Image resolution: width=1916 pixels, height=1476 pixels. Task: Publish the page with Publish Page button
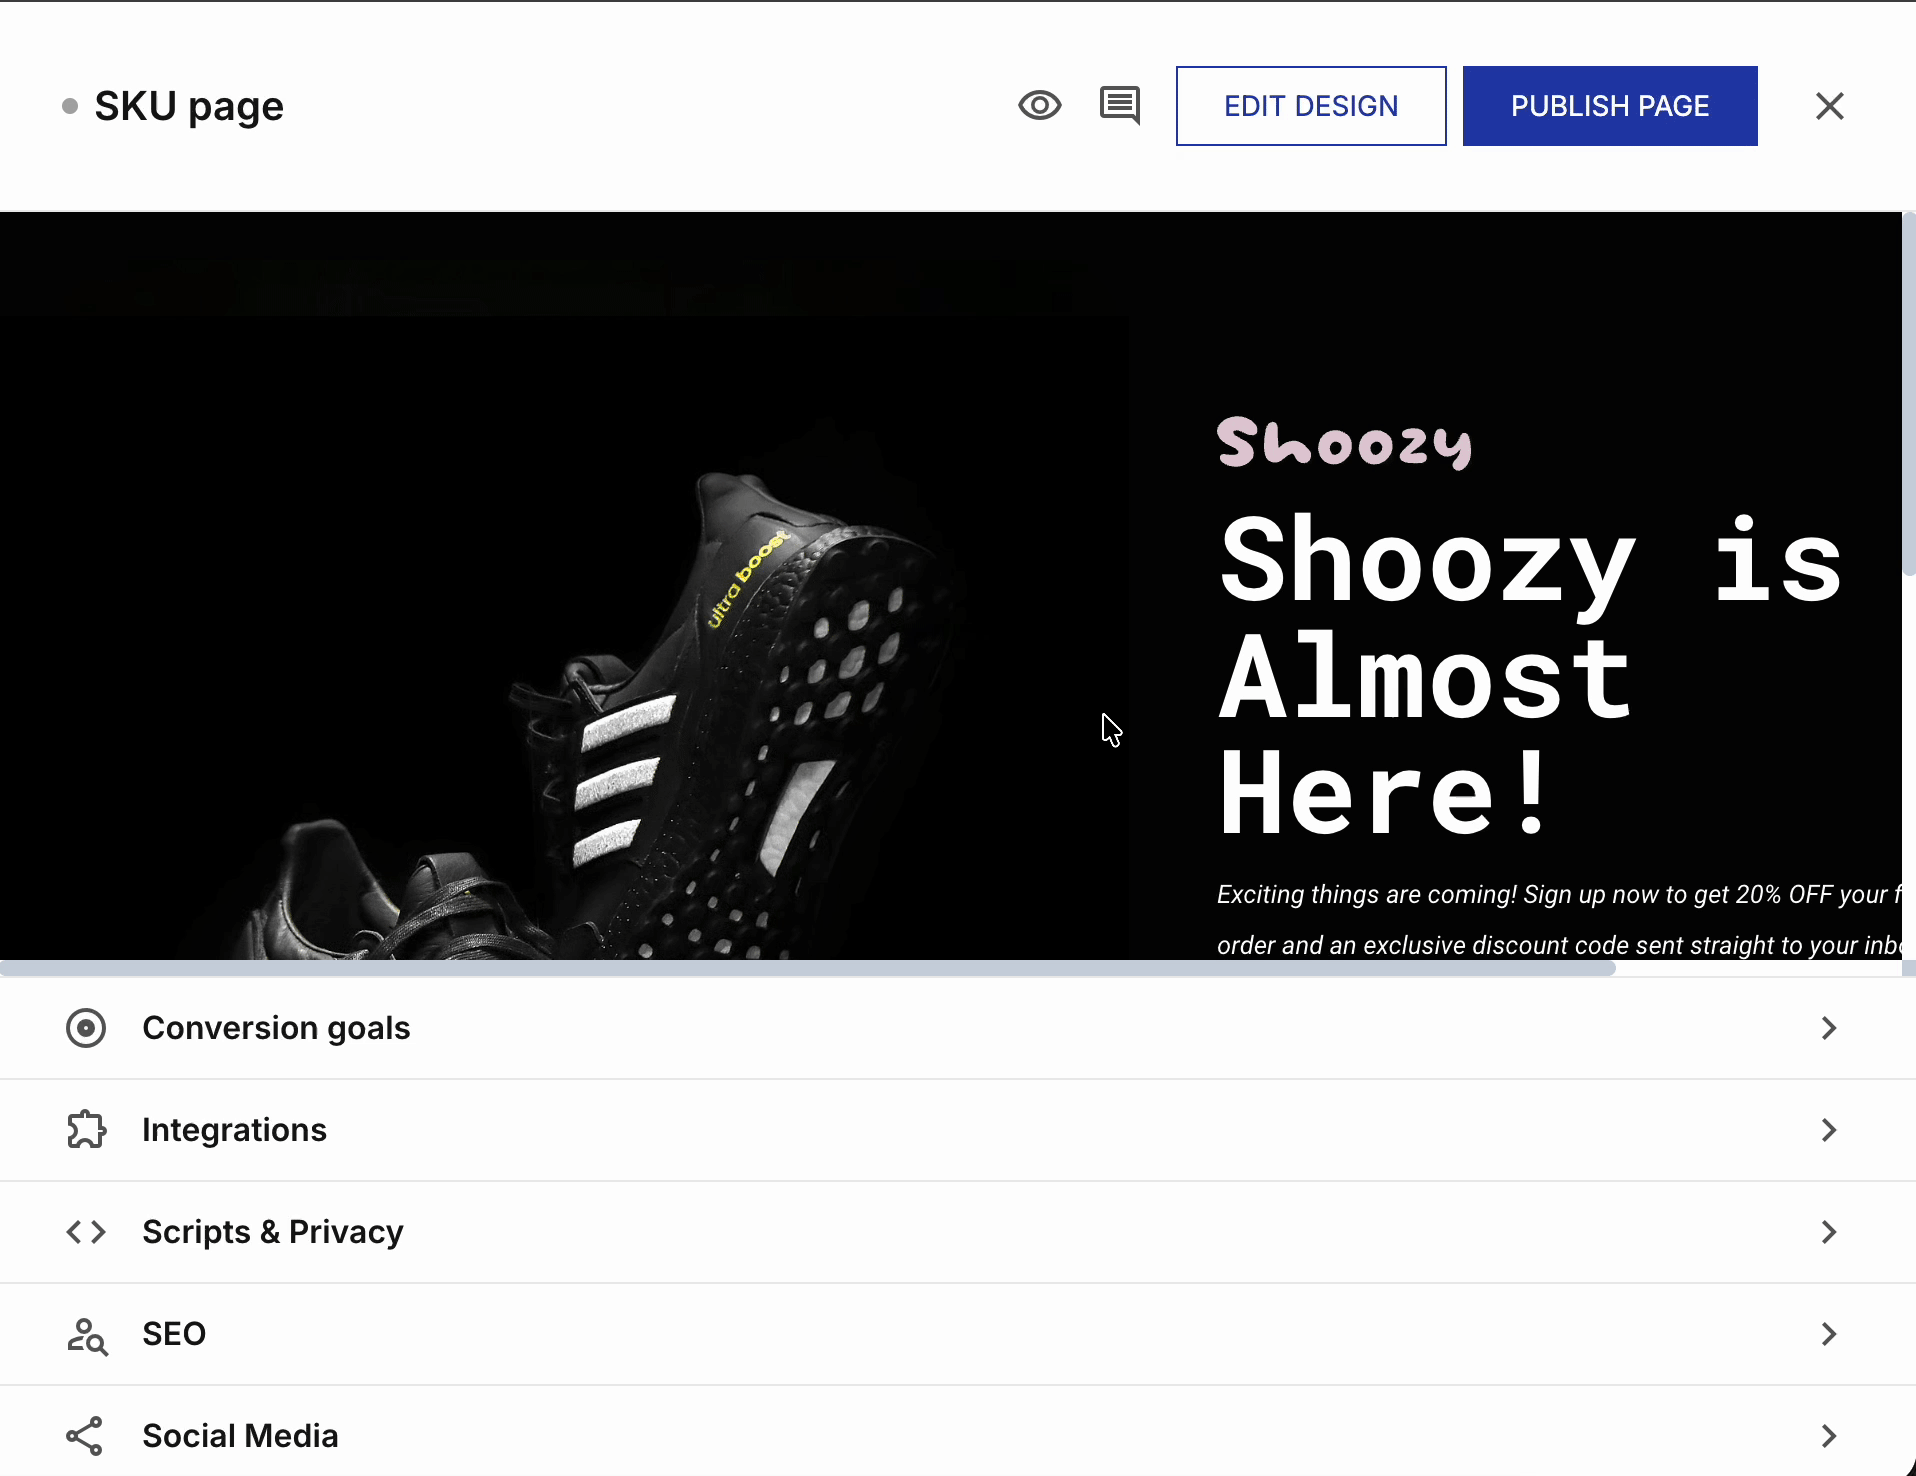tap(1609, 106)
